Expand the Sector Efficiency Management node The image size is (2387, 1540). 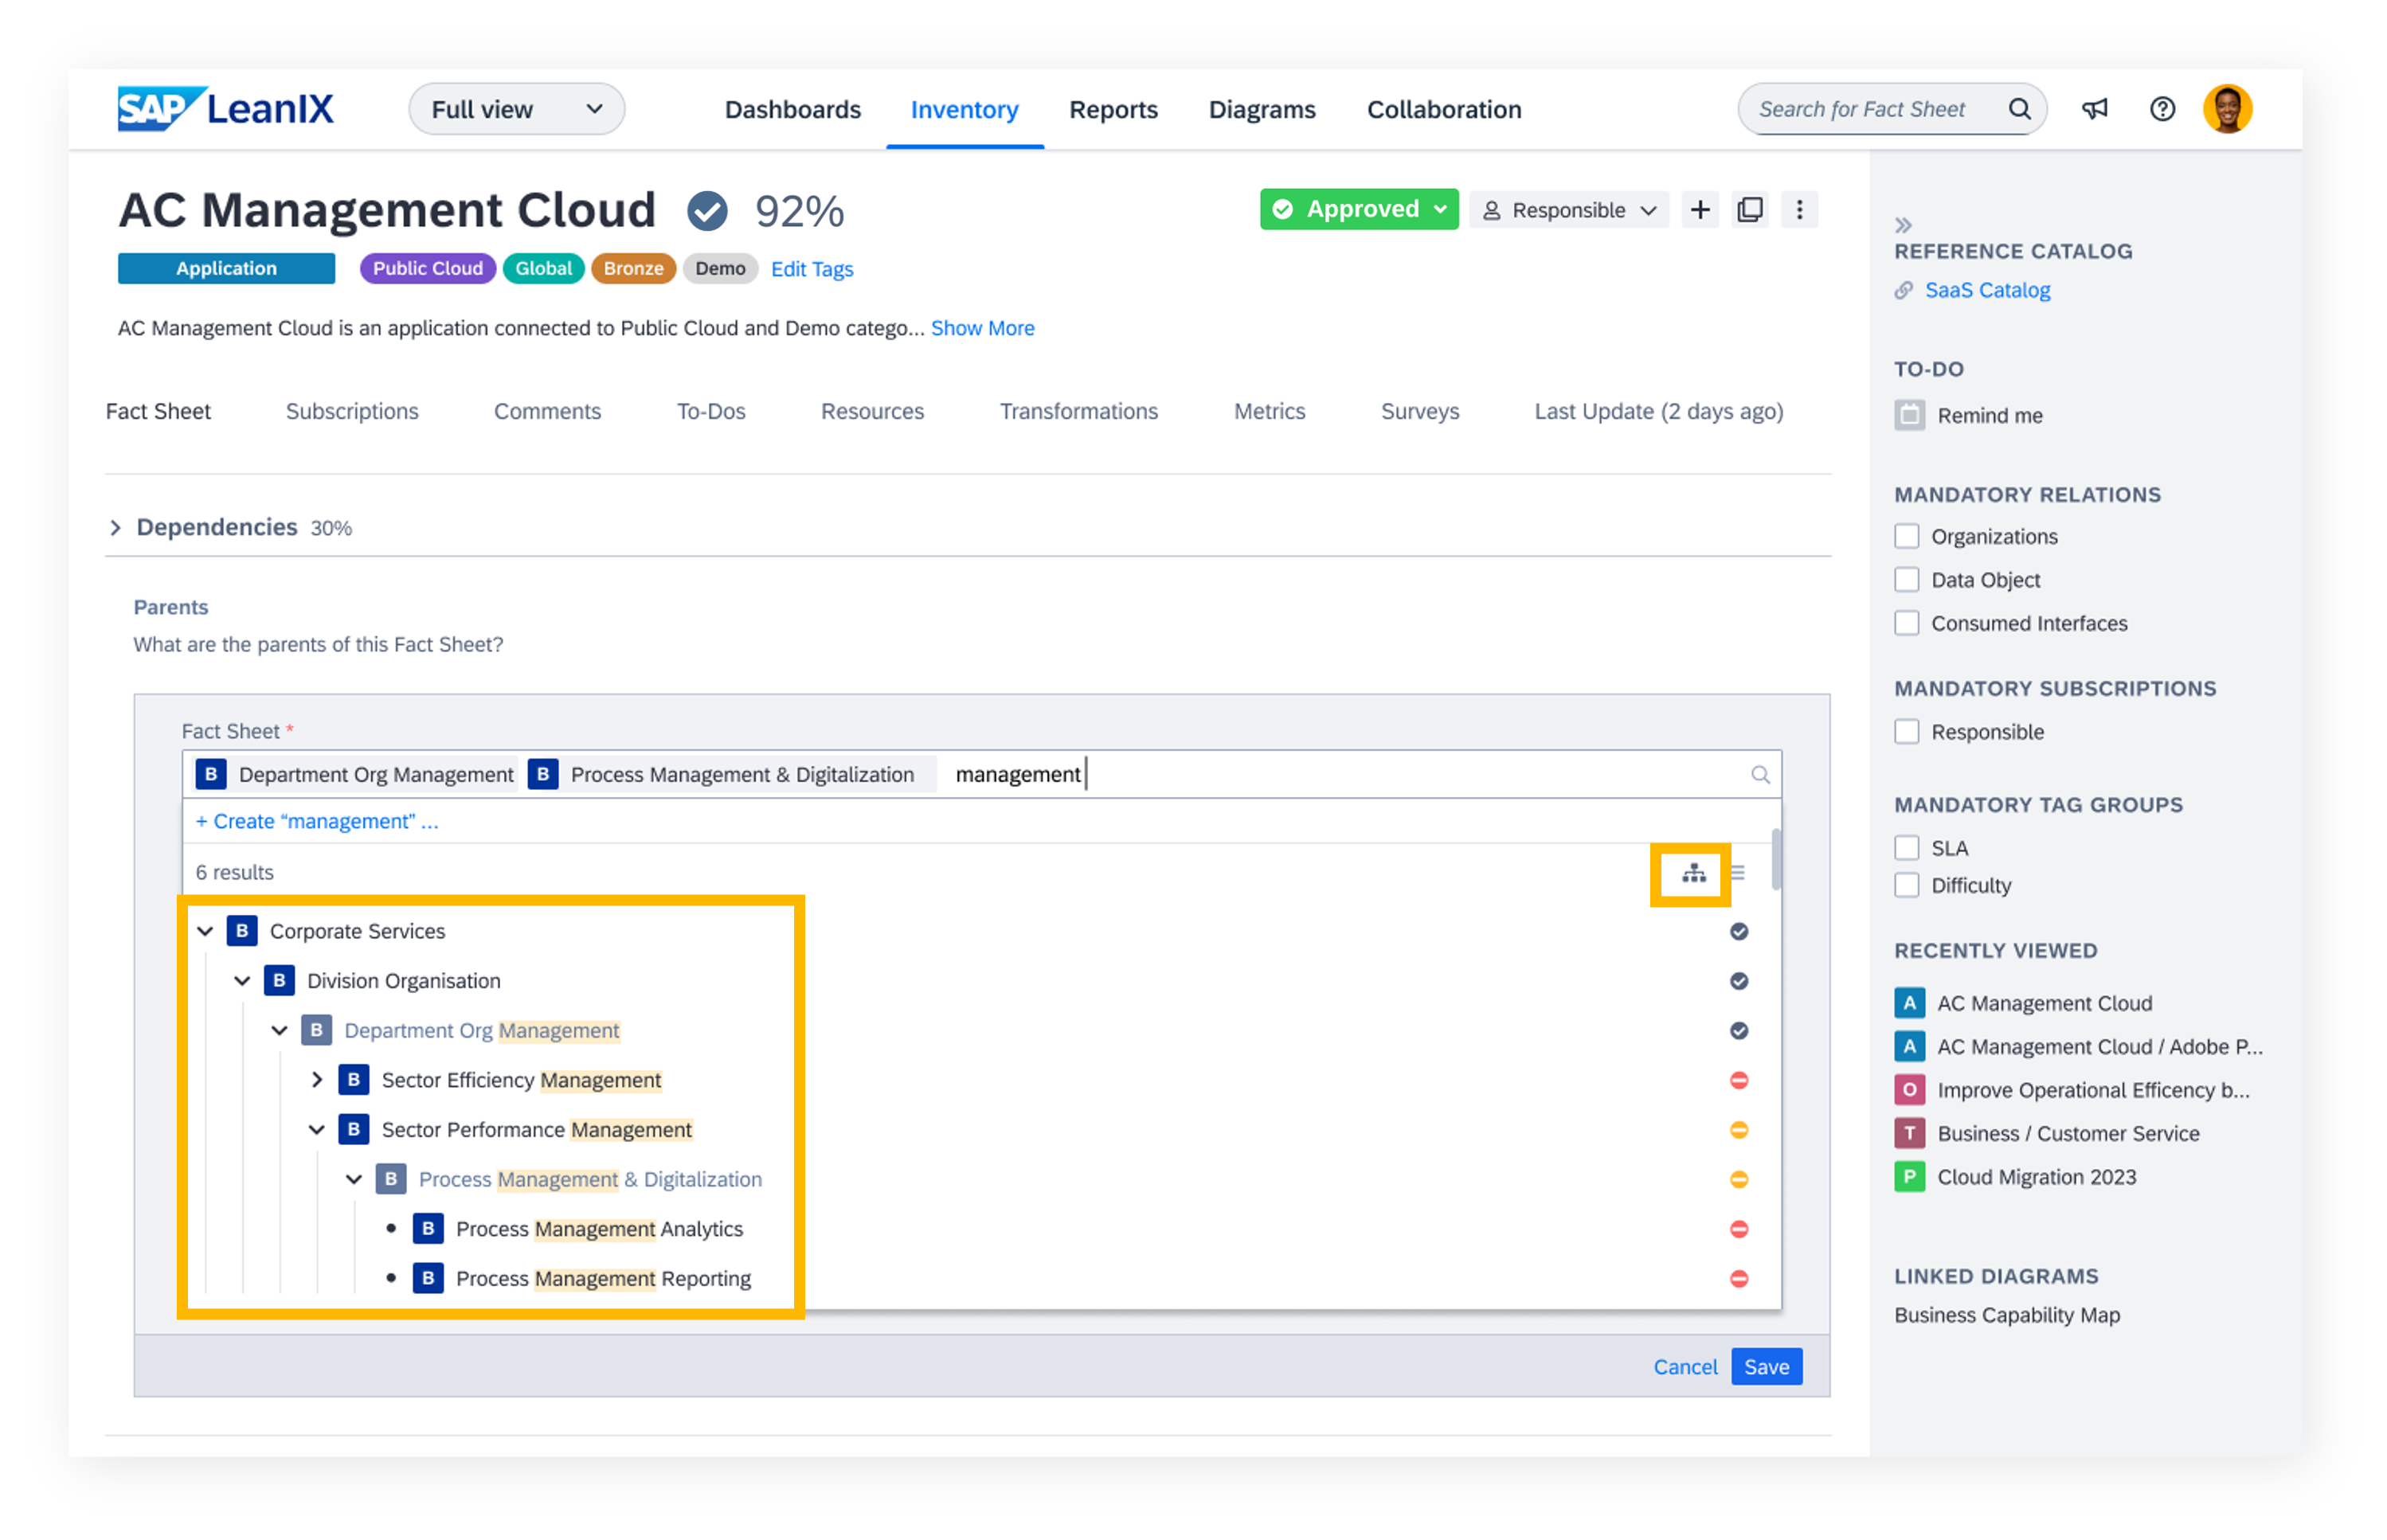click(x=316, y=1080)
